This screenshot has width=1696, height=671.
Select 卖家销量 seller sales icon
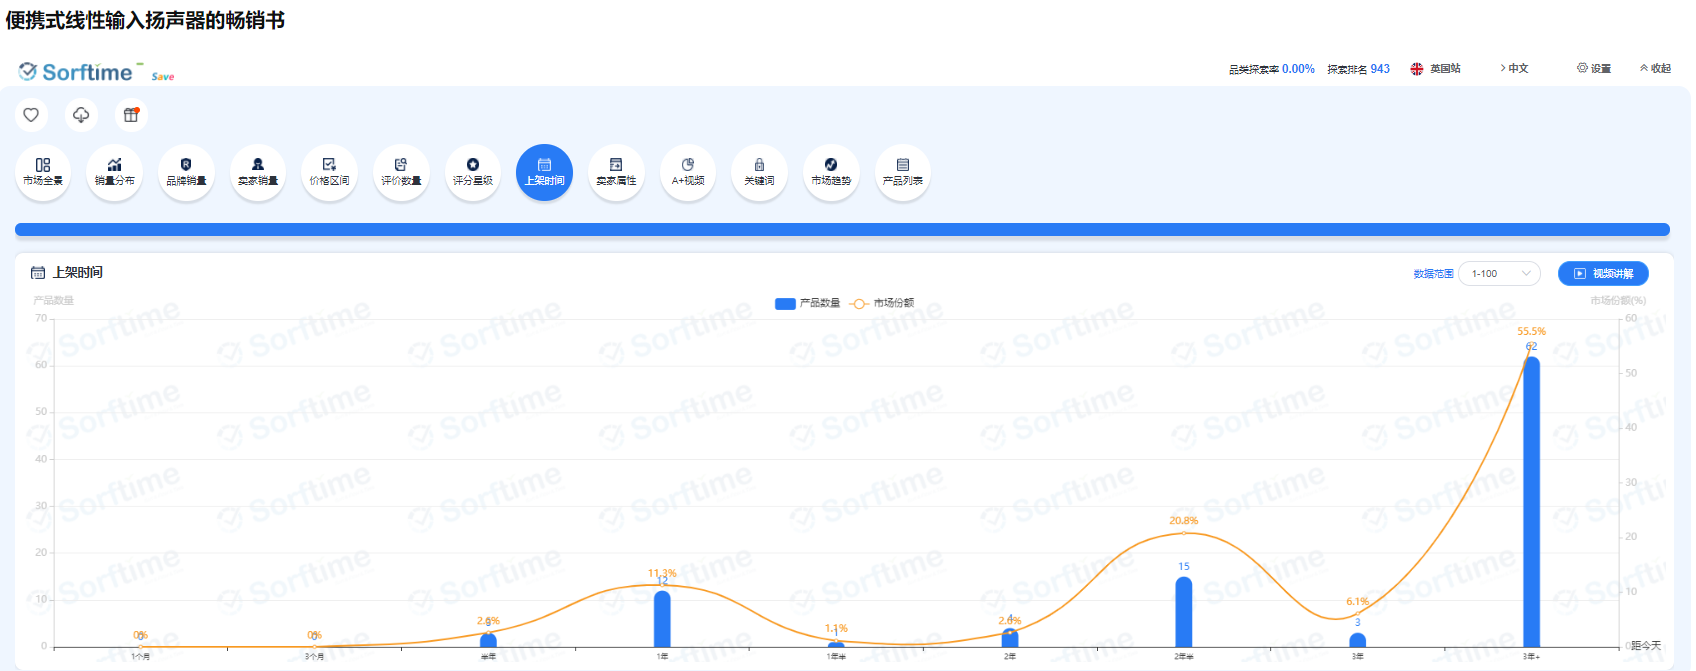[258, 172]
